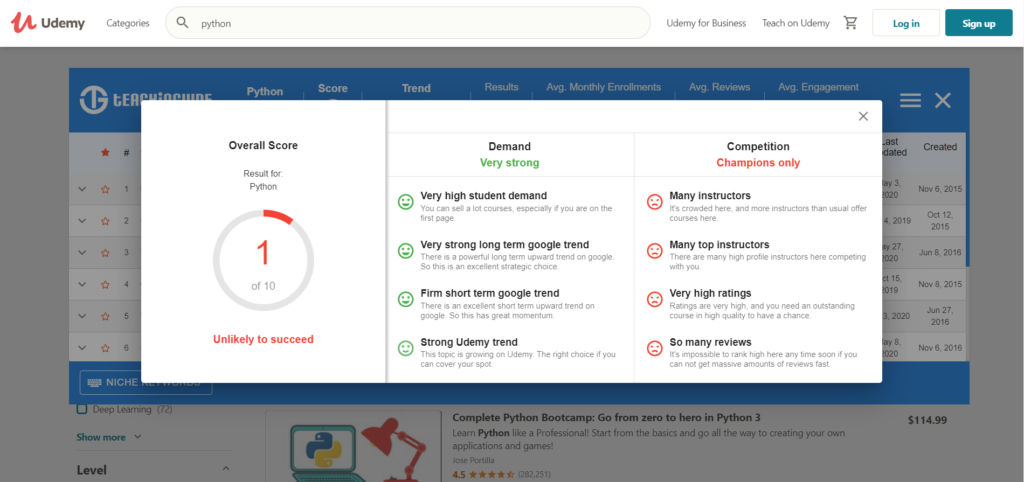This screenshot has height=482, width=1024.
Task: Star the row 2 course
Action: click(105, 221)
